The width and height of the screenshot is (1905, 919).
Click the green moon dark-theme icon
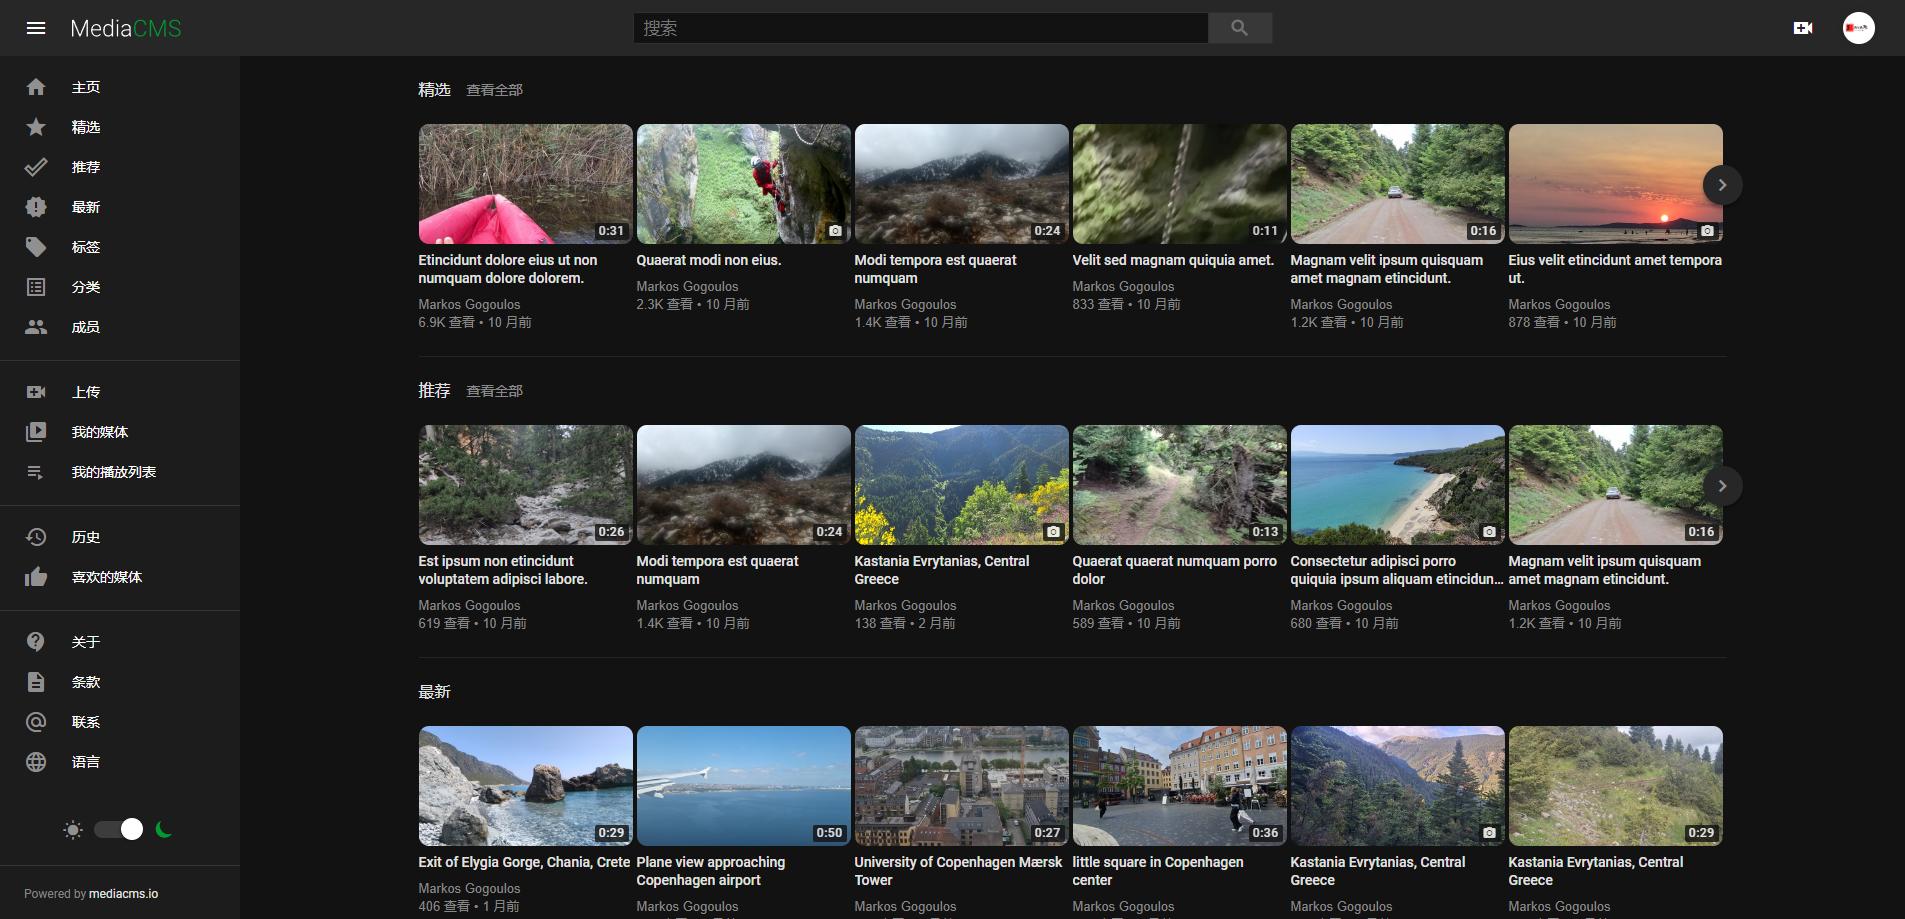pos(164,829)
